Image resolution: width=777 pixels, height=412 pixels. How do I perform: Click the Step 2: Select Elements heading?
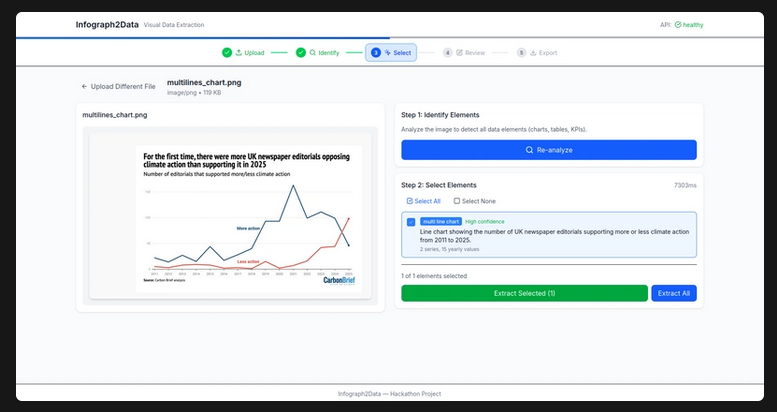[439, 185]
